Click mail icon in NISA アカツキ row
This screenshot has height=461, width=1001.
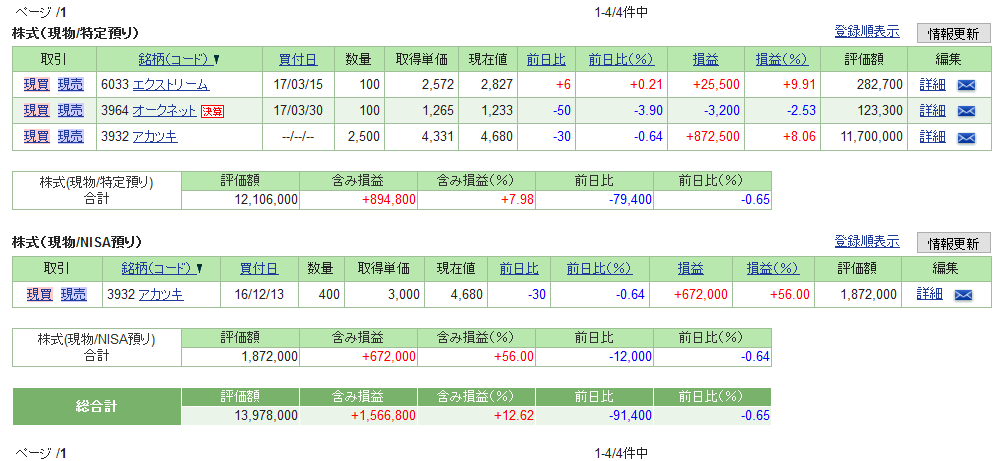[963, 295]
